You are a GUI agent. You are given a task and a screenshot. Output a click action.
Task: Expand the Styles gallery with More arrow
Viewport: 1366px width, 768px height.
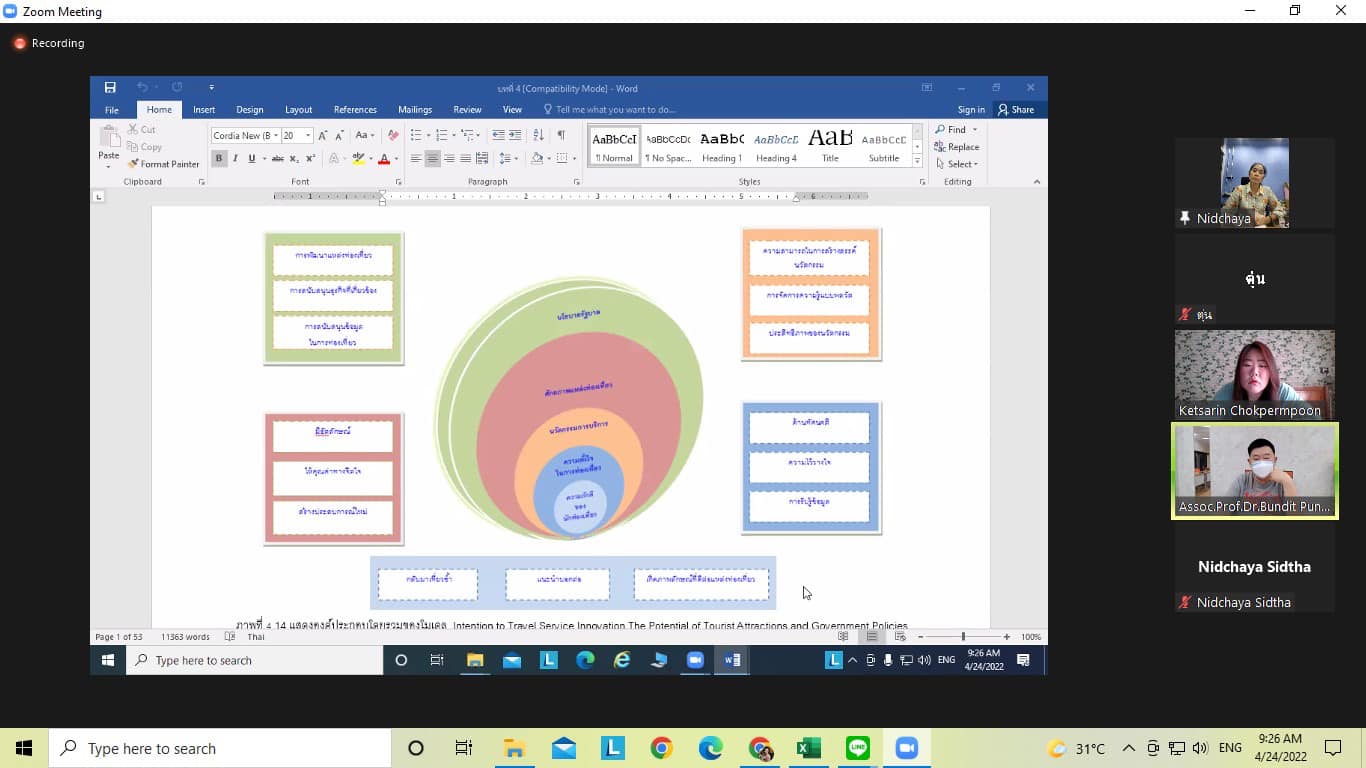(918, 160)
